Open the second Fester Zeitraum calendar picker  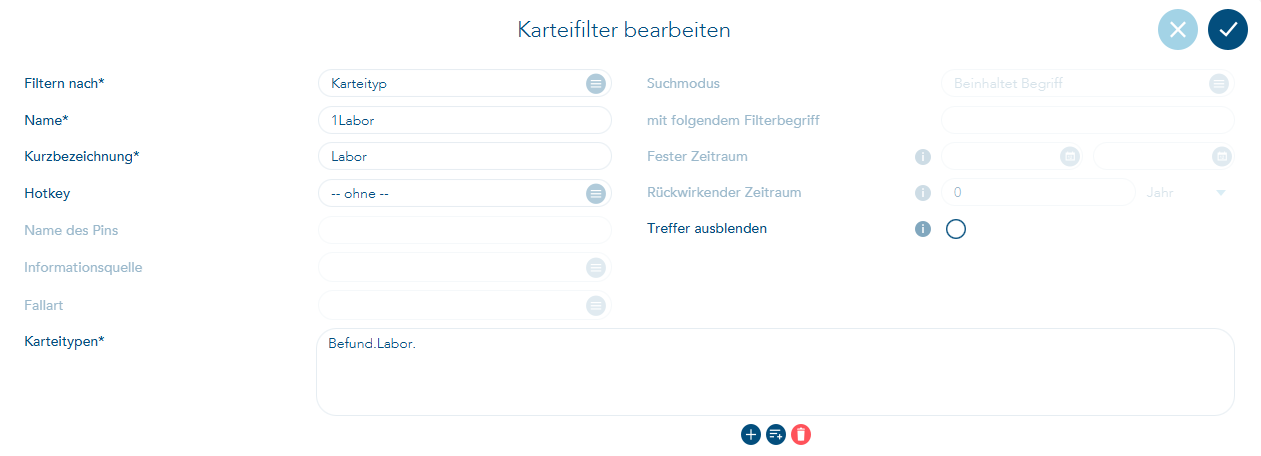tap(1221, 157)
